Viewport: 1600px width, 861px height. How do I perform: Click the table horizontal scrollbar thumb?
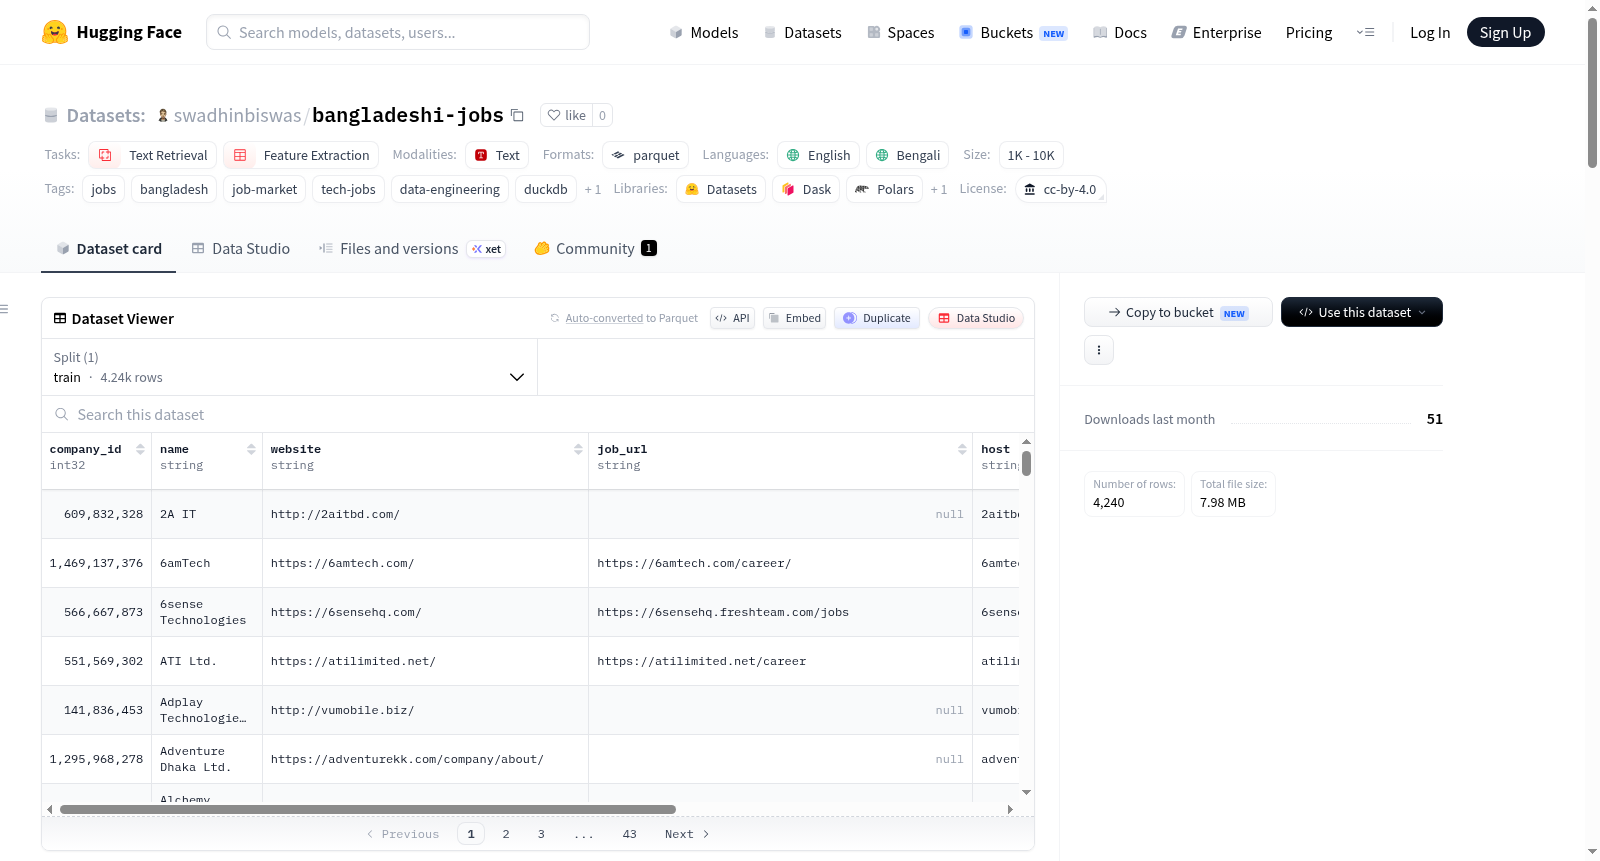pyautogui.click(x=368, y=809)
